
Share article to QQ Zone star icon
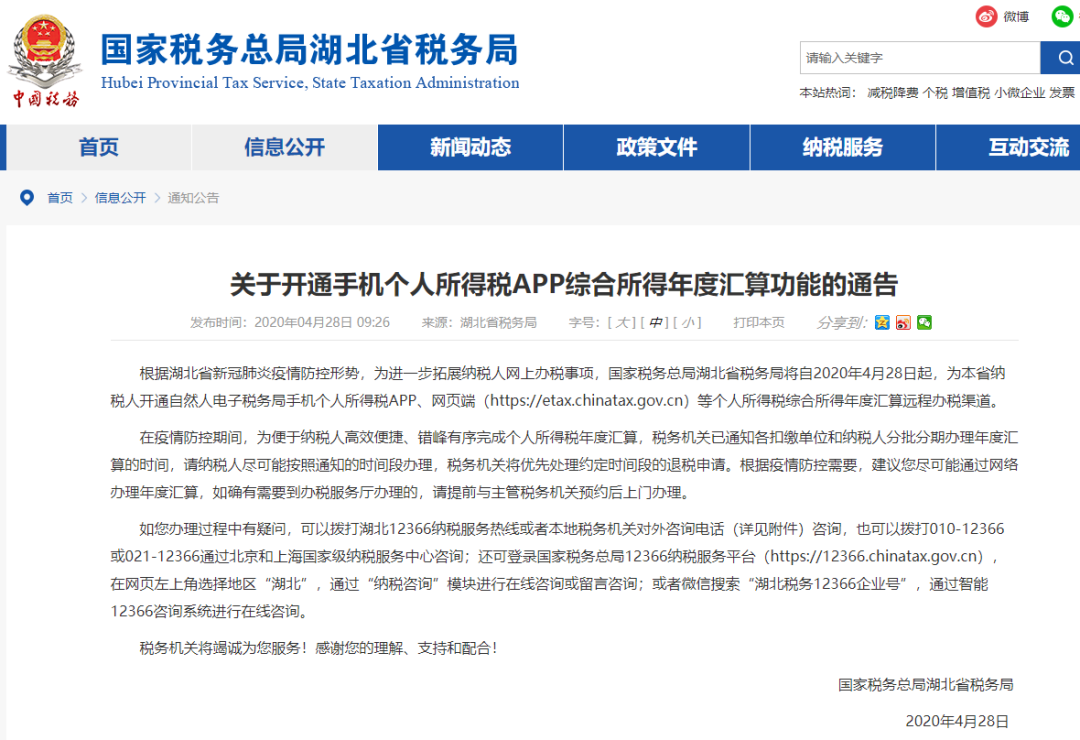(882, 322)
